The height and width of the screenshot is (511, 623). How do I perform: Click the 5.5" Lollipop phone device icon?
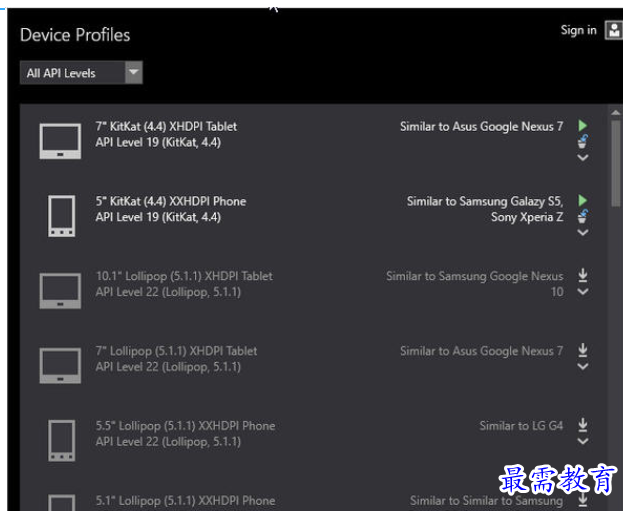point(62,440)
